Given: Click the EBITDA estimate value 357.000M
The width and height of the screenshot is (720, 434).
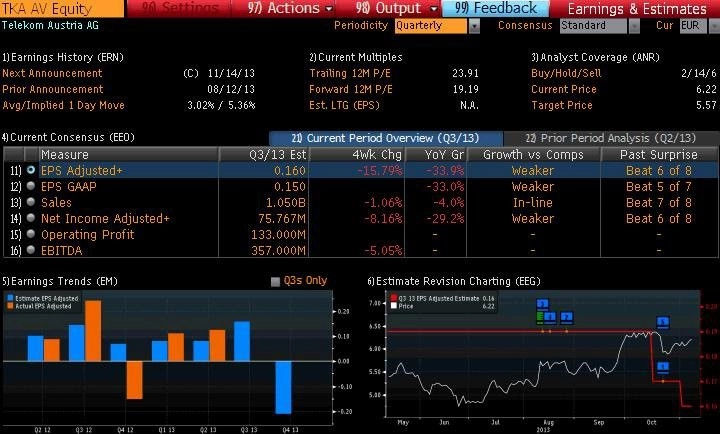Looking at the screenshot, I should click(x=278, y=251).
